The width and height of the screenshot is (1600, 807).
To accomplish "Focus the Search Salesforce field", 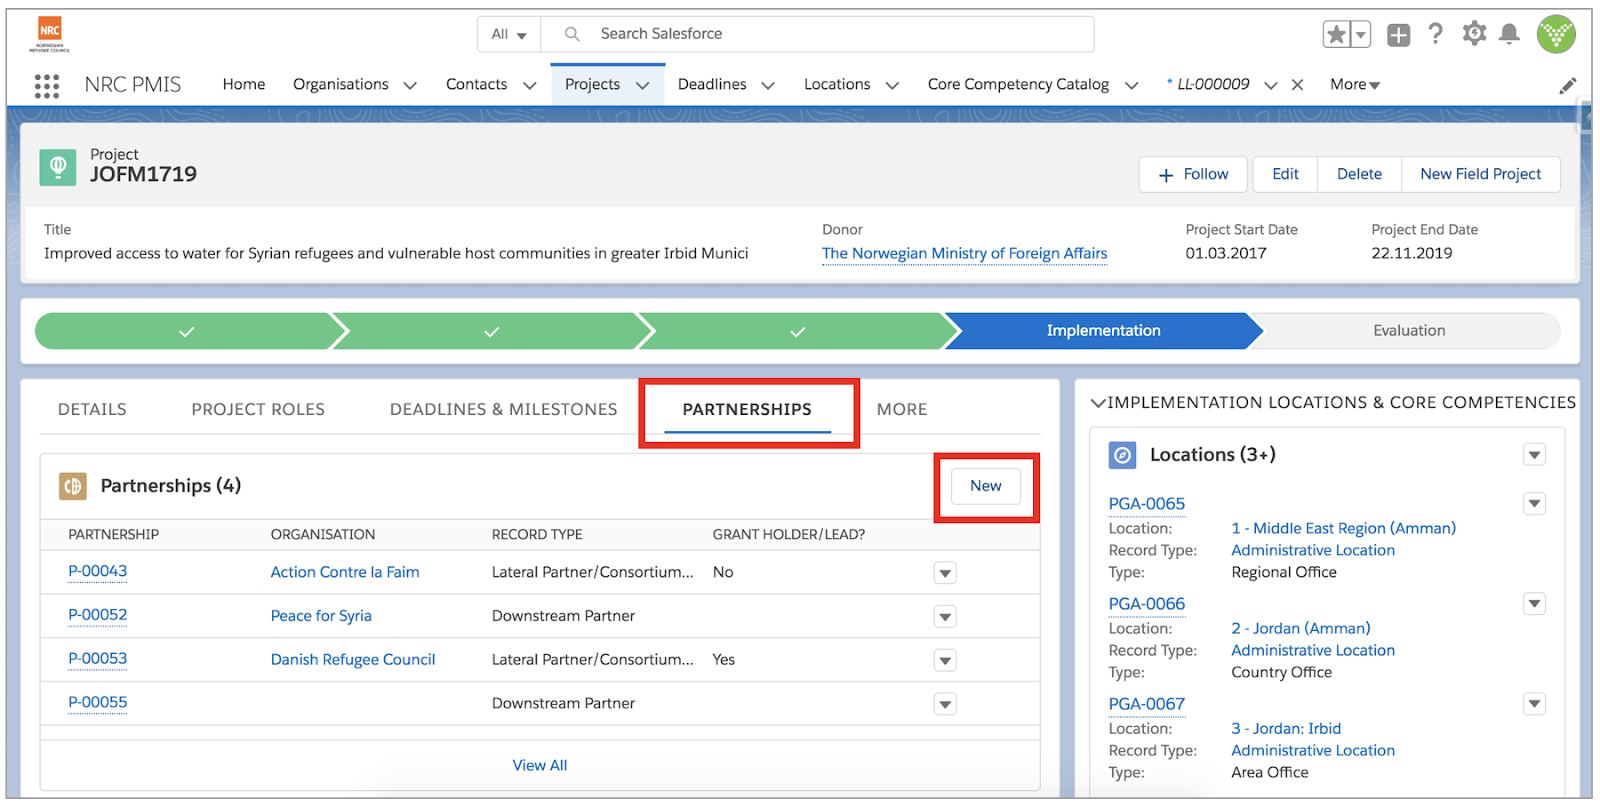I will [817, 34].
